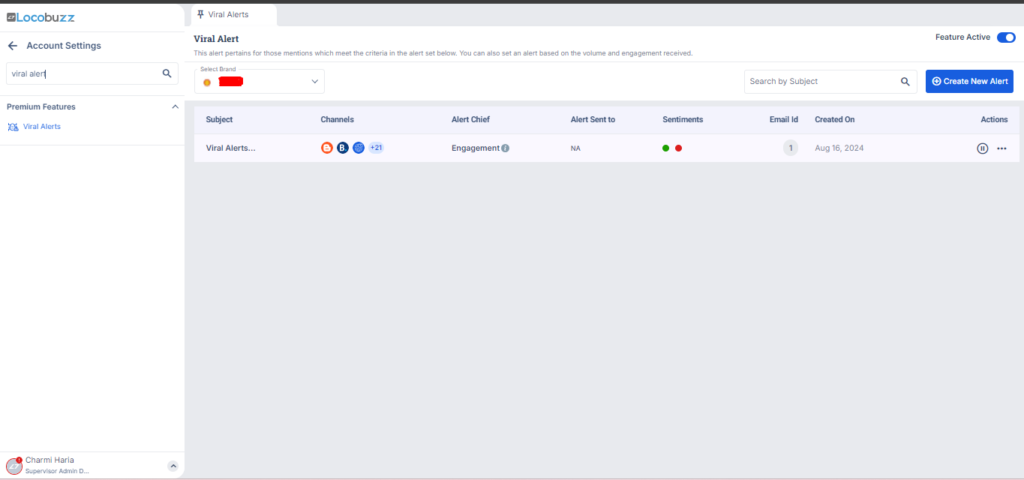Click the Subject column header
Screen dimensions: 1024x480
(x=219, y=120)
